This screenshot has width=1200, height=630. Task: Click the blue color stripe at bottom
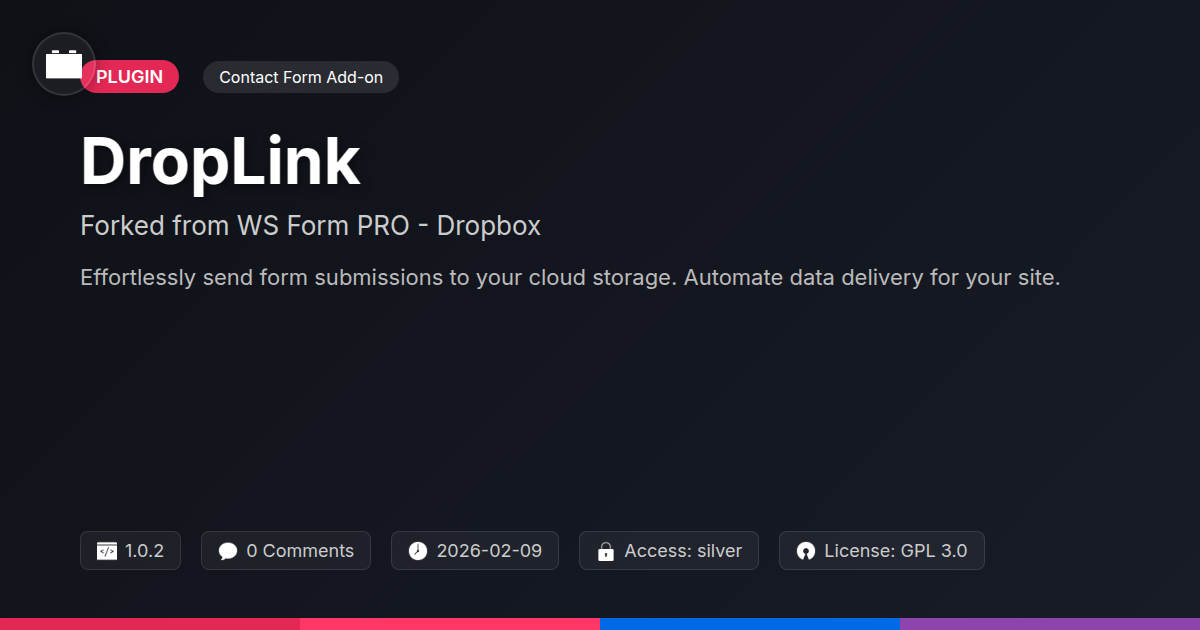750,624
